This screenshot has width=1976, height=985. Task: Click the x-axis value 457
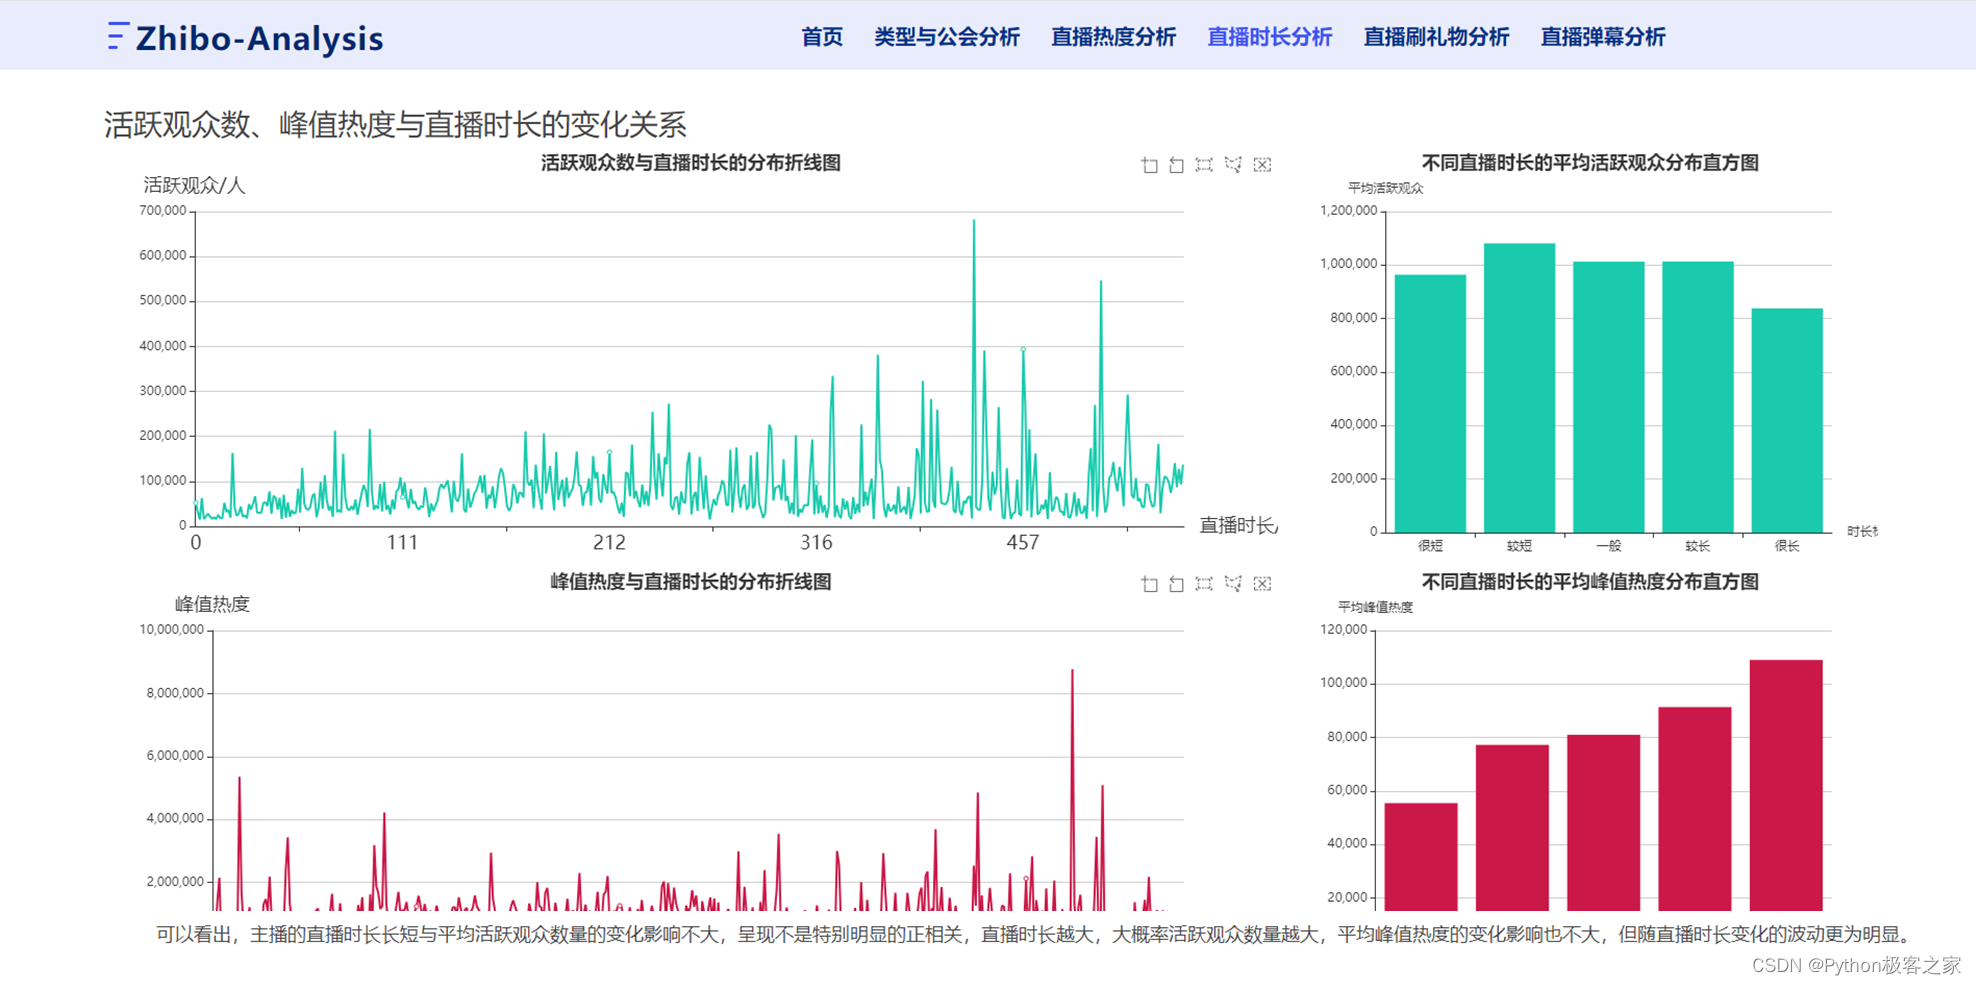tap(1023, 542)
